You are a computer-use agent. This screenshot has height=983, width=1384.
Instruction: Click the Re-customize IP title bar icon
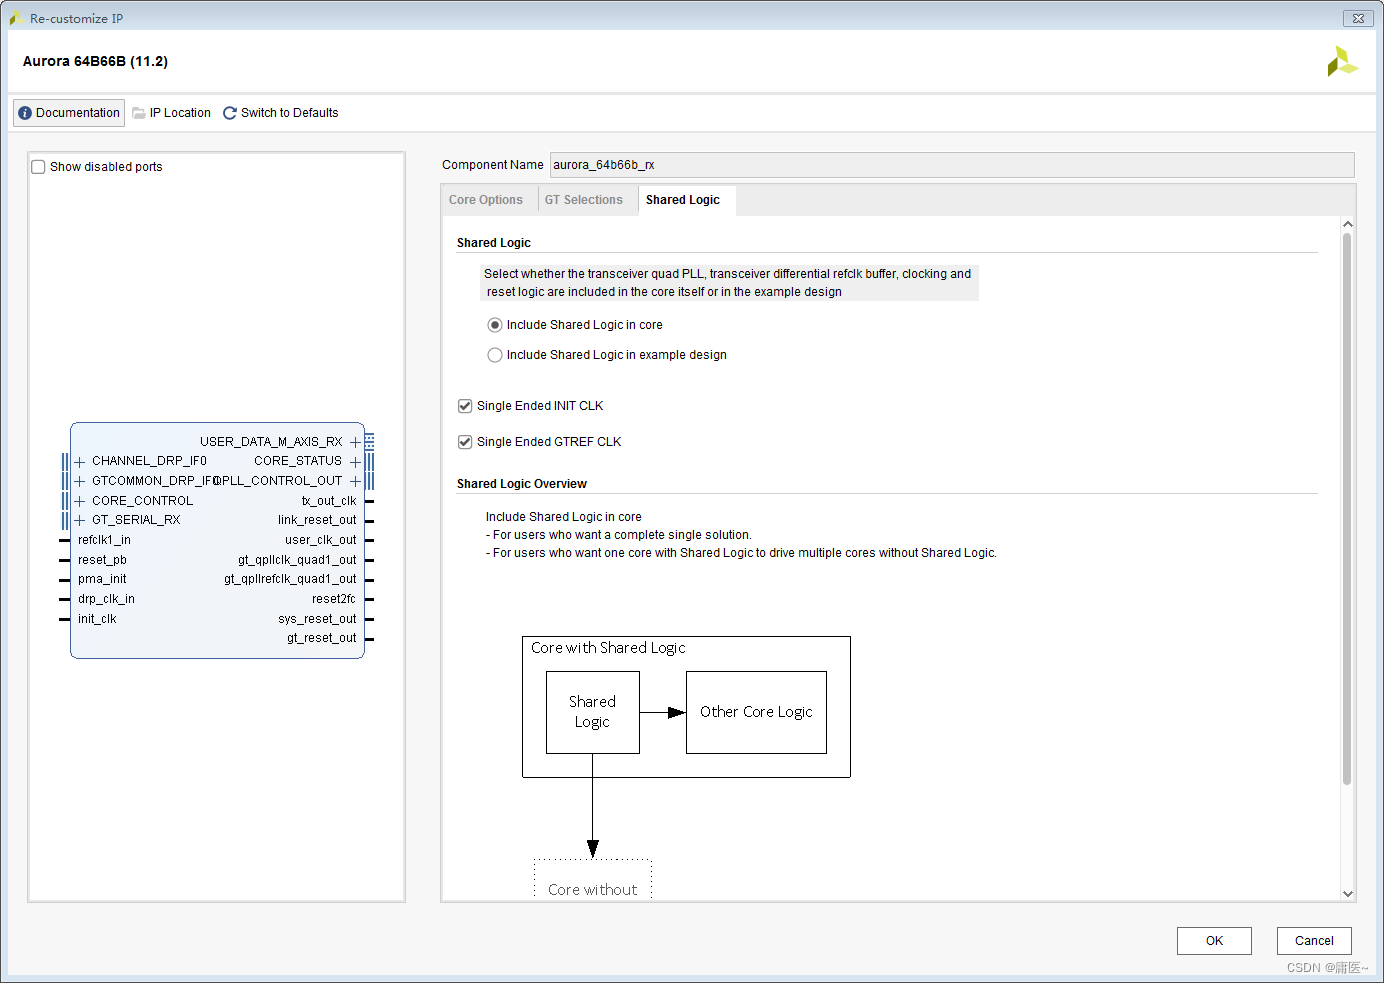17,18
